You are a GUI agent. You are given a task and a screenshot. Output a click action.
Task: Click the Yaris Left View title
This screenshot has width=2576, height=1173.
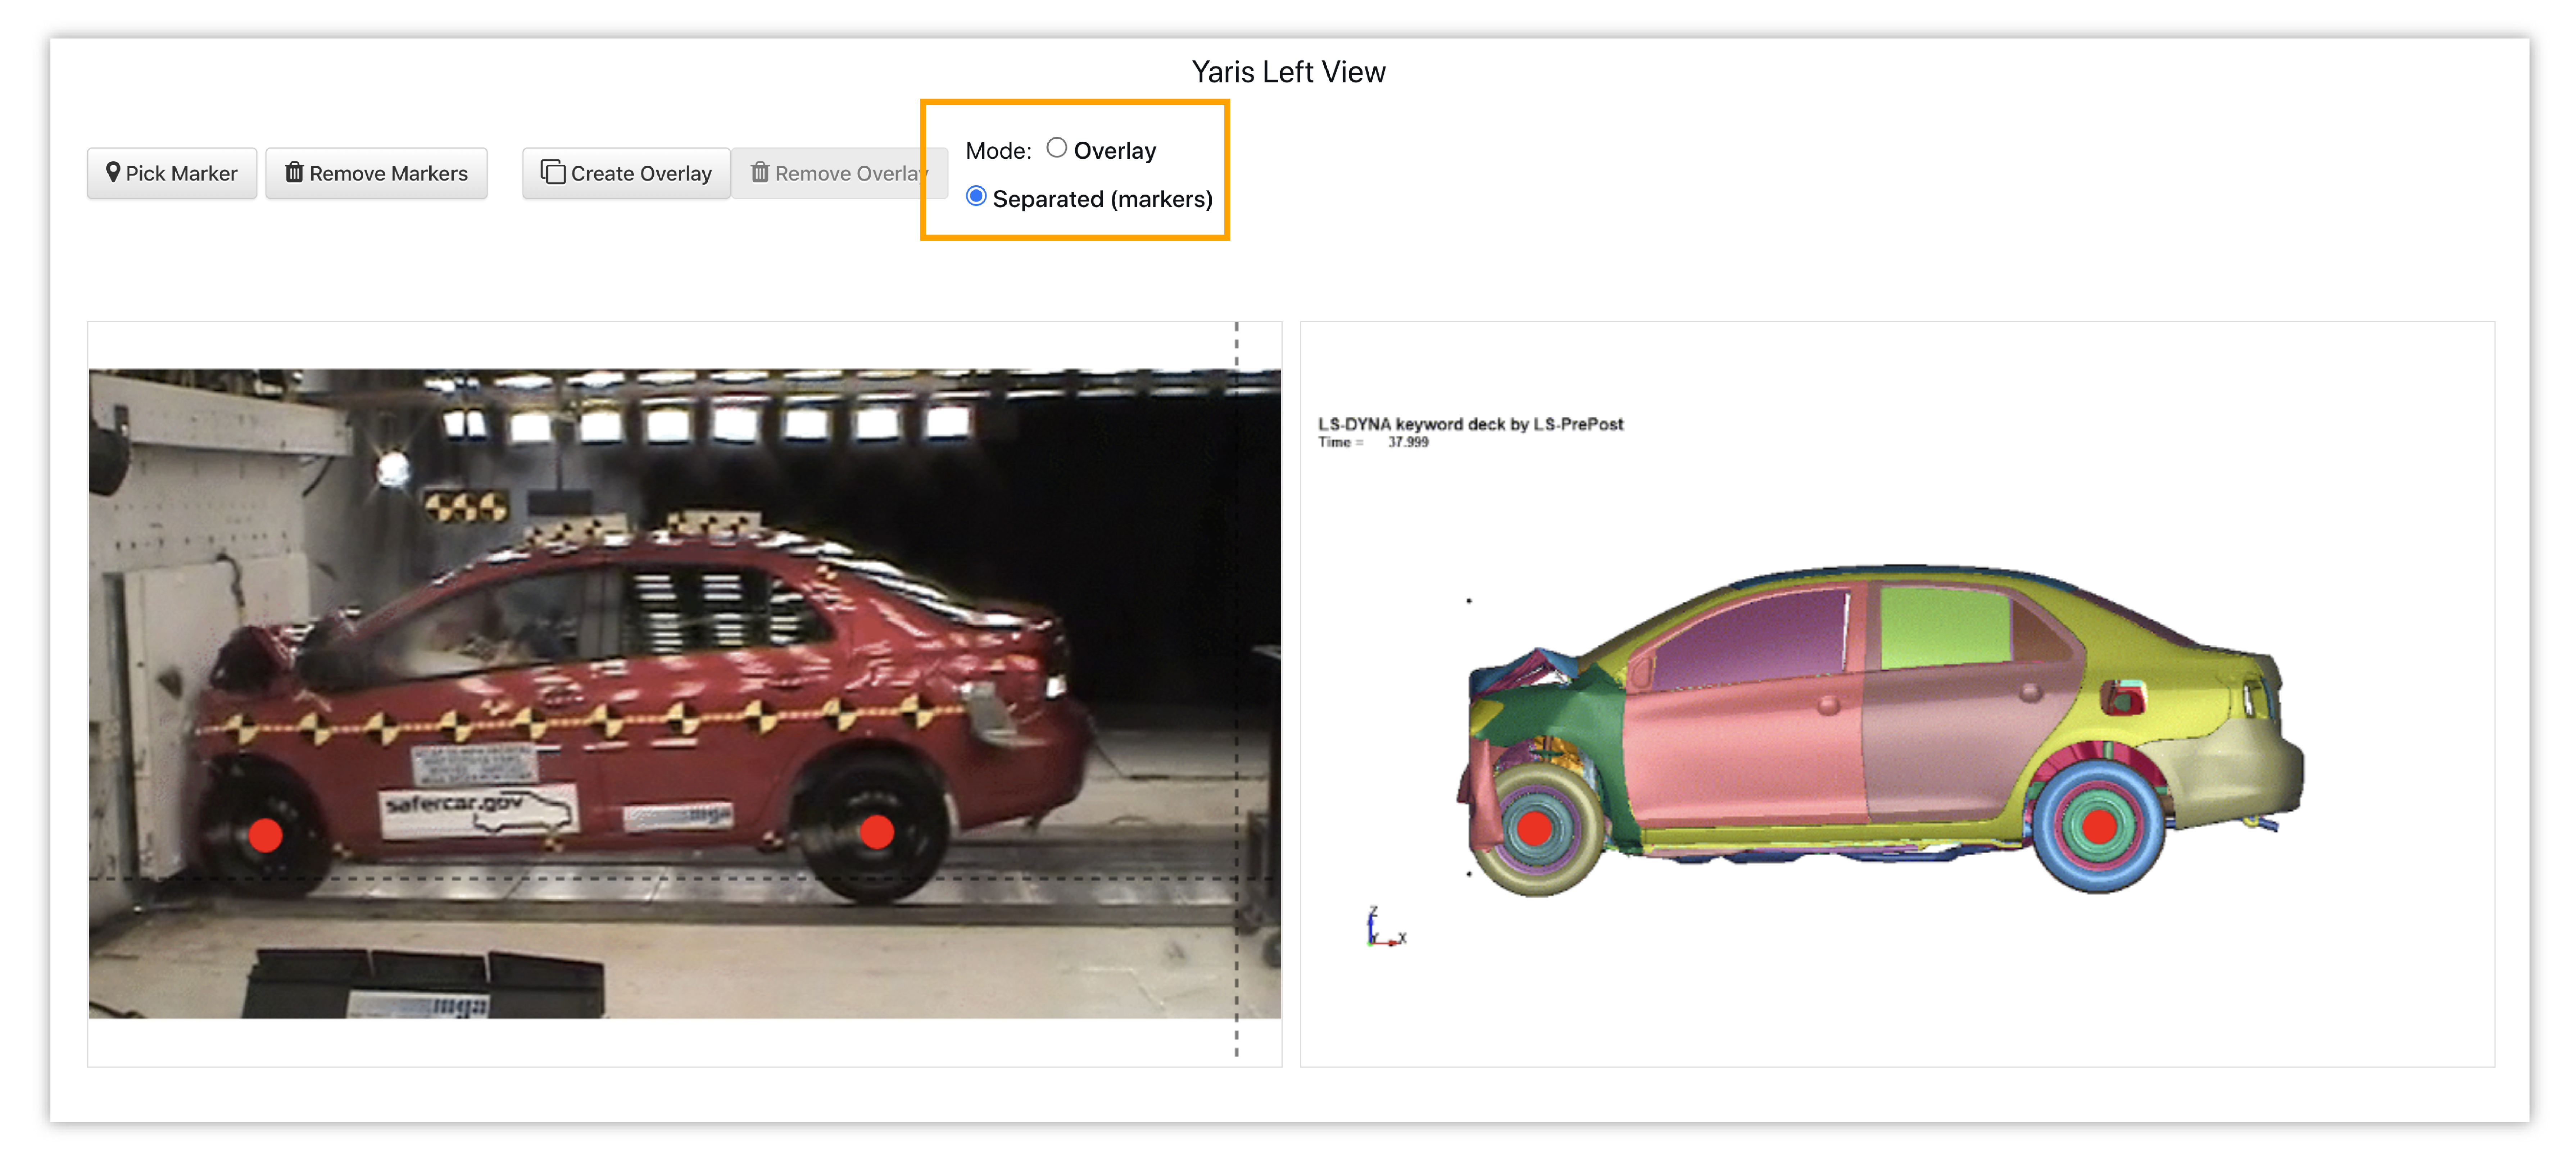(1288, 72)
